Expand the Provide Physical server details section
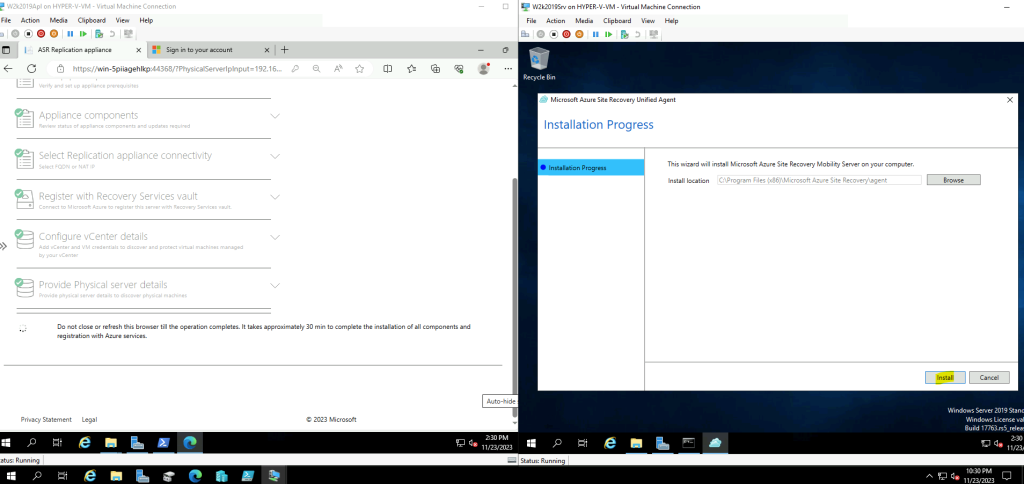1024x484 pixels. tap(275, 285)
